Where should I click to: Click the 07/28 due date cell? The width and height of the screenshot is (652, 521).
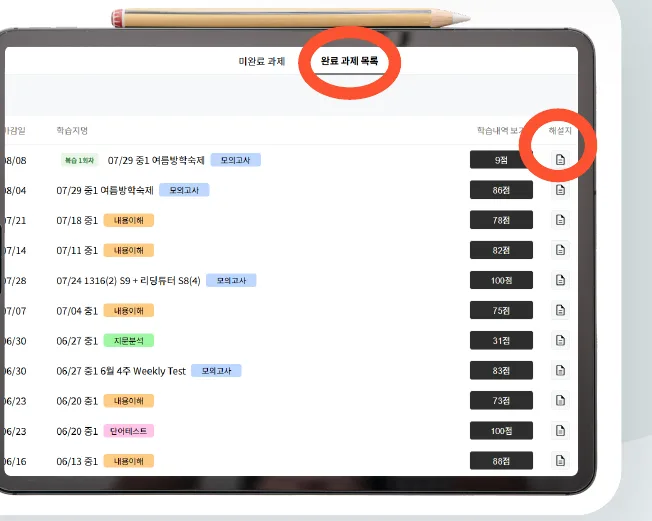[15, 281]
